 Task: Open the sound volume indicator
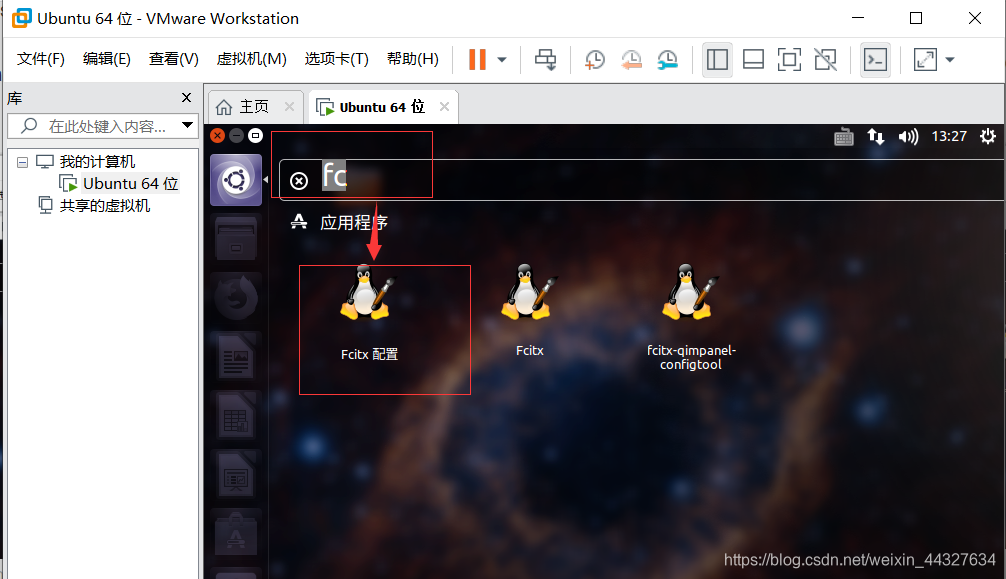908,137
